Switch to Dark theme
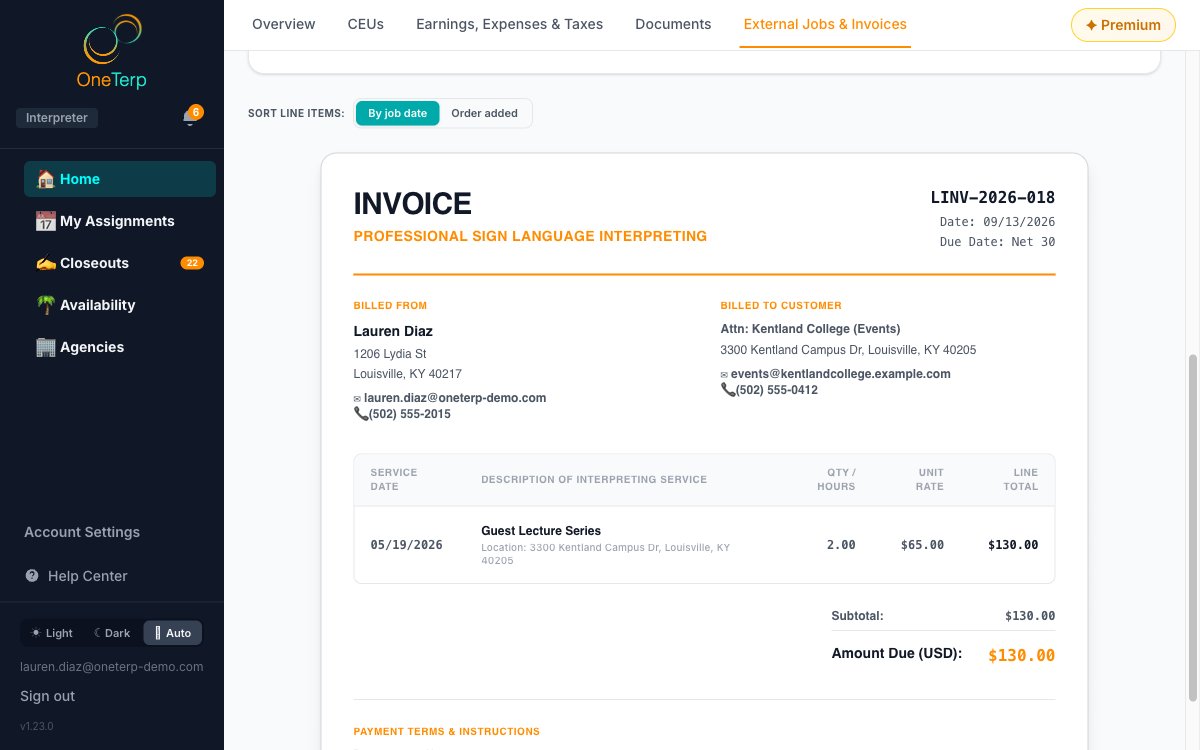The width and height of the screenshot is (1200, 750). 112,633
